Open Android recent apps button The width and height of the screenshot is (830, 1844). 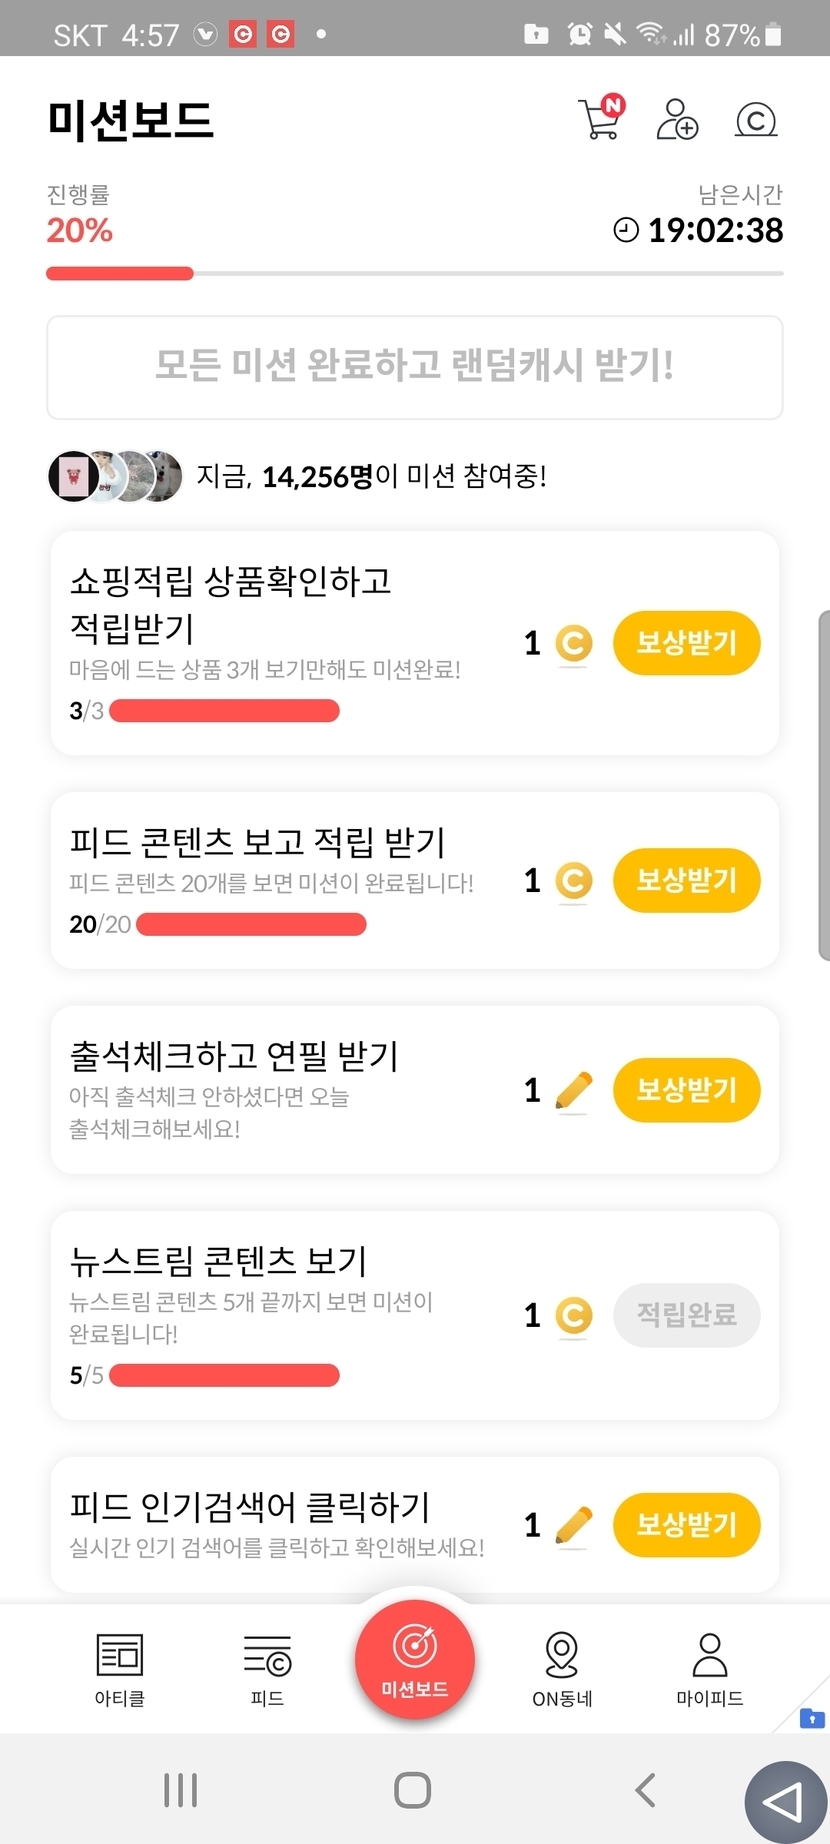(x=180, y=1790)
